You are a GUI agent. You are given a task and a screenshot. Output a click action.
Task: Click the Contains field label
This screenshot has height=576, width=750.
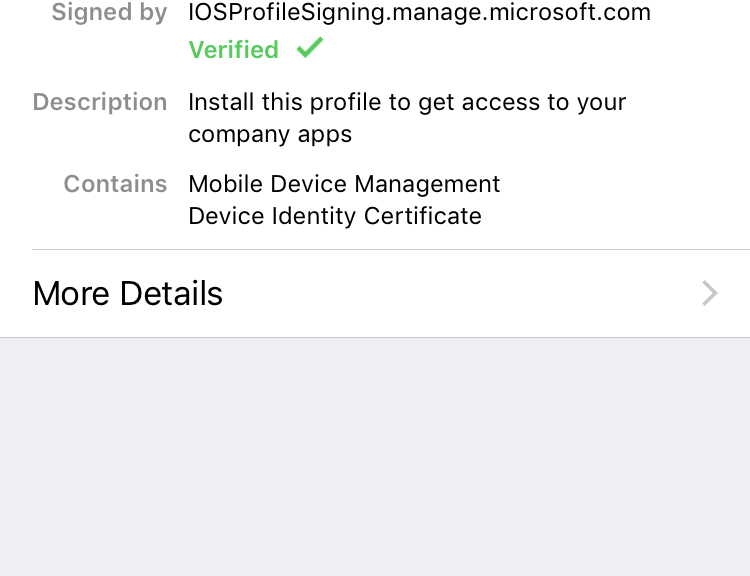pos(115,184)
